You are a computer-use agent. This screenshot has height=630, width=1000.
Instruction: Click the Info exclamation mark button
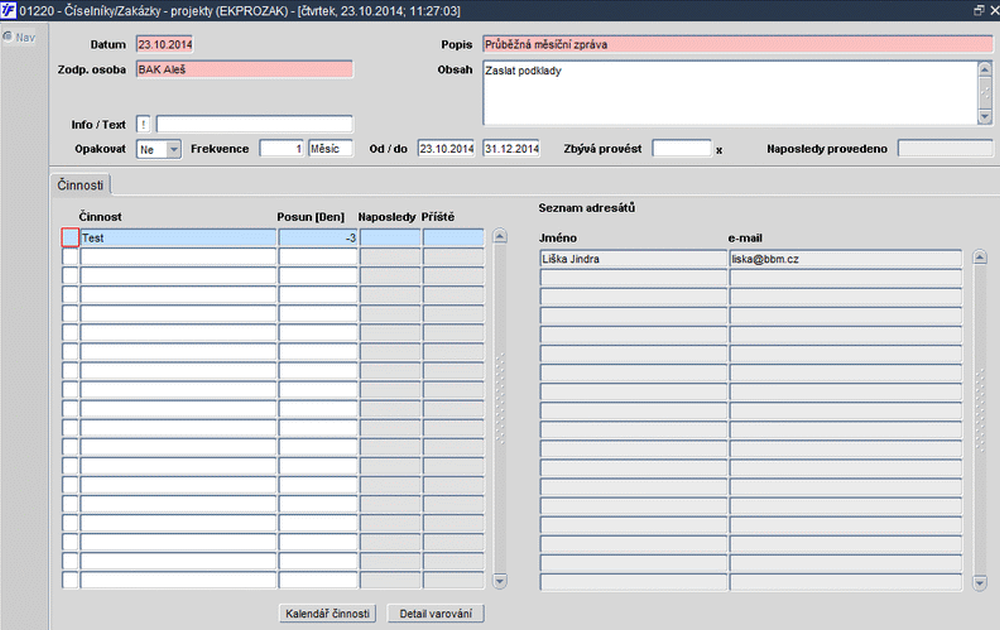click(x=143, y=124)
